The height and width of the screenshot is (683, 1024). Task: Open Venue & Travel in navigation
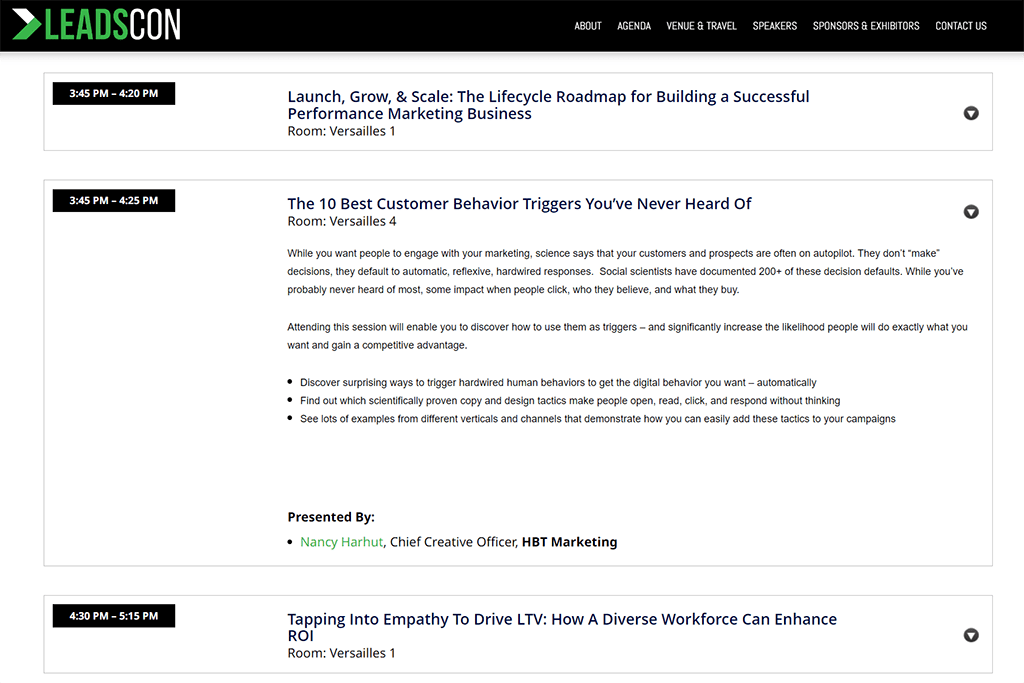coord(701,26)
